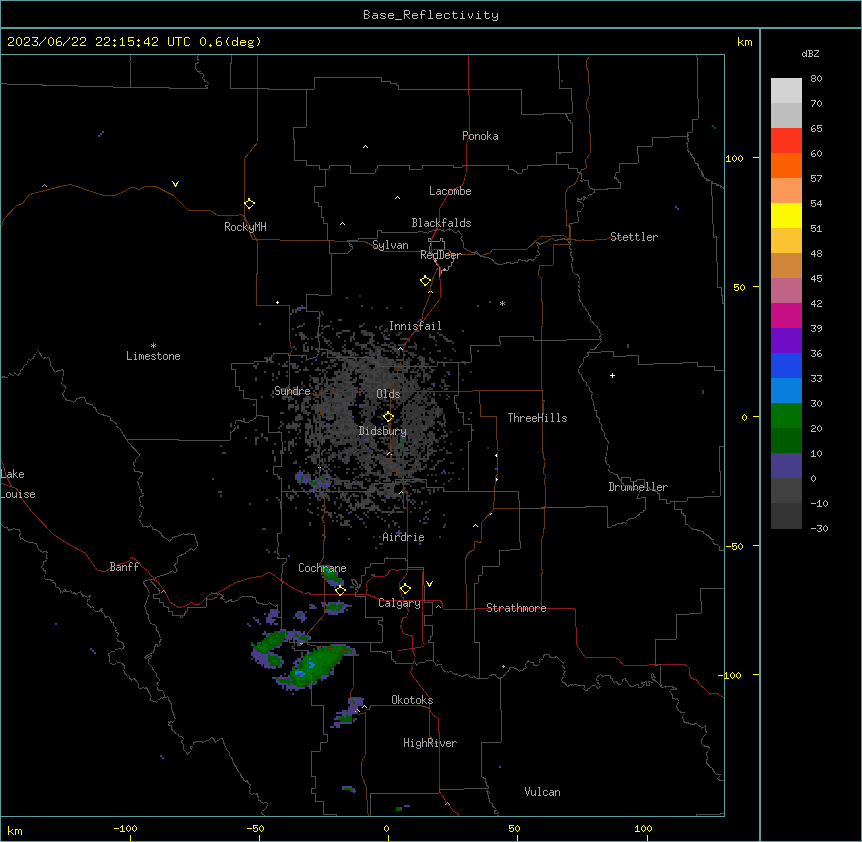
Task: Select the Innisfail label
Action: coord(415,326)
